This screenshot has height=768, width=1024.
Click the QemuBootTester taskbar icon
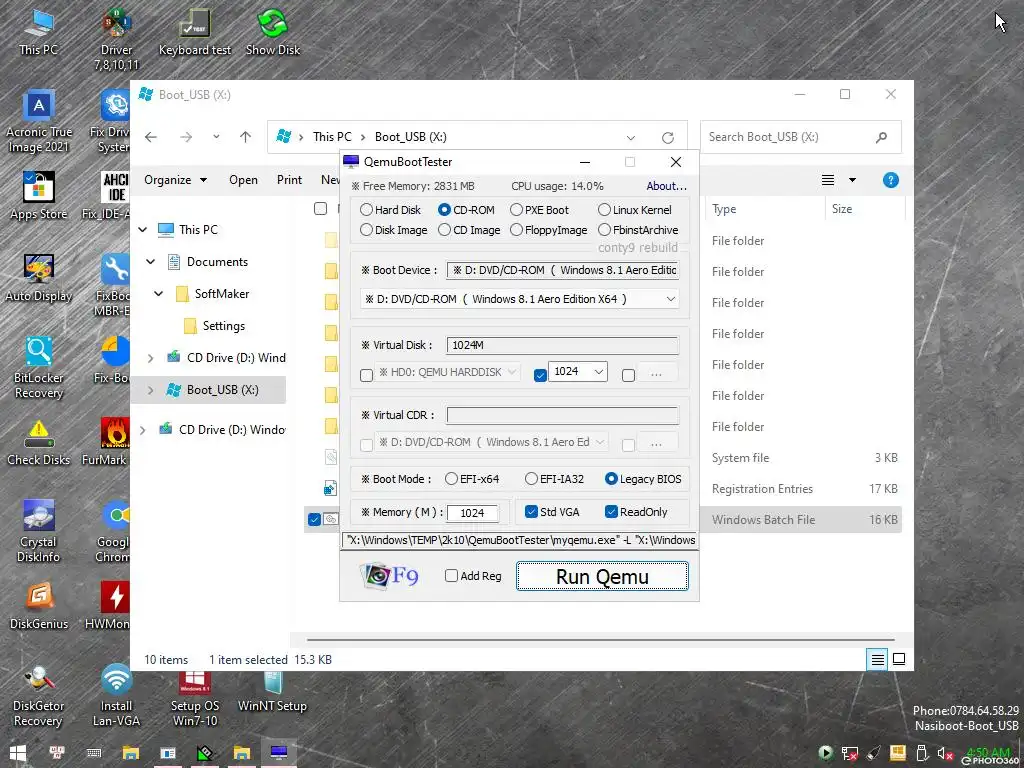pyautogui.click(x=279, y=753)
